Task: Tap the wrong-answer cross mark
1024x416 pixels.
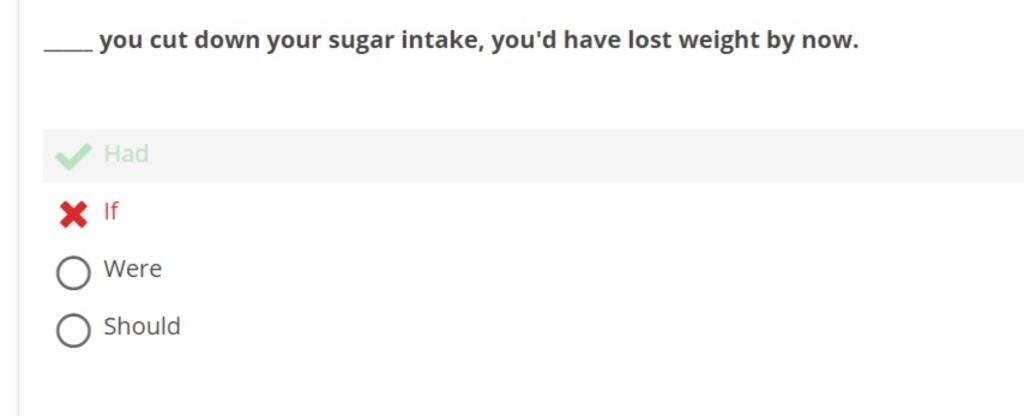Action: [x=73, y=214]
